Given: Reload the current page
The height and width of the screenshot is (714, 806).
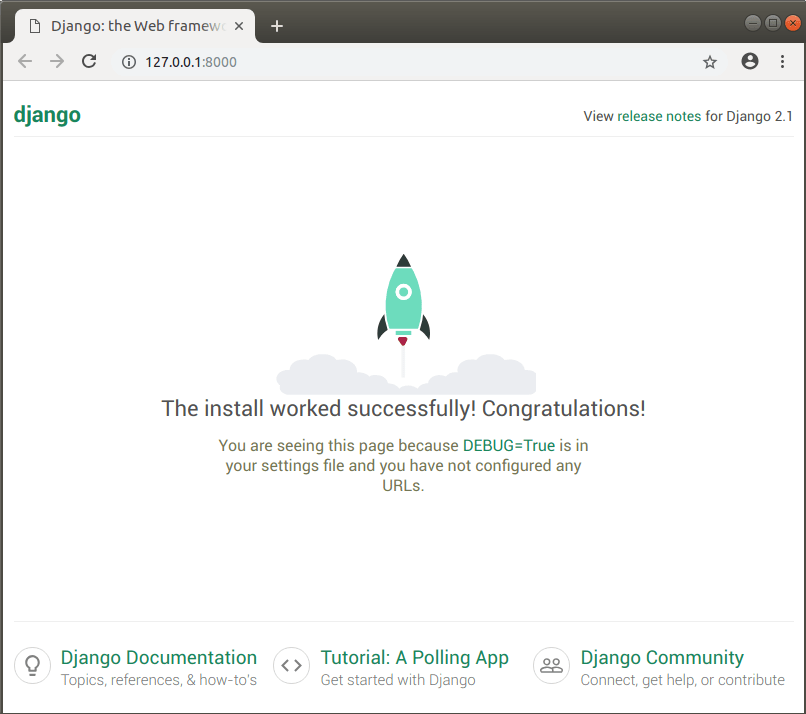Looking at the screenshot, I should point(89,62).
